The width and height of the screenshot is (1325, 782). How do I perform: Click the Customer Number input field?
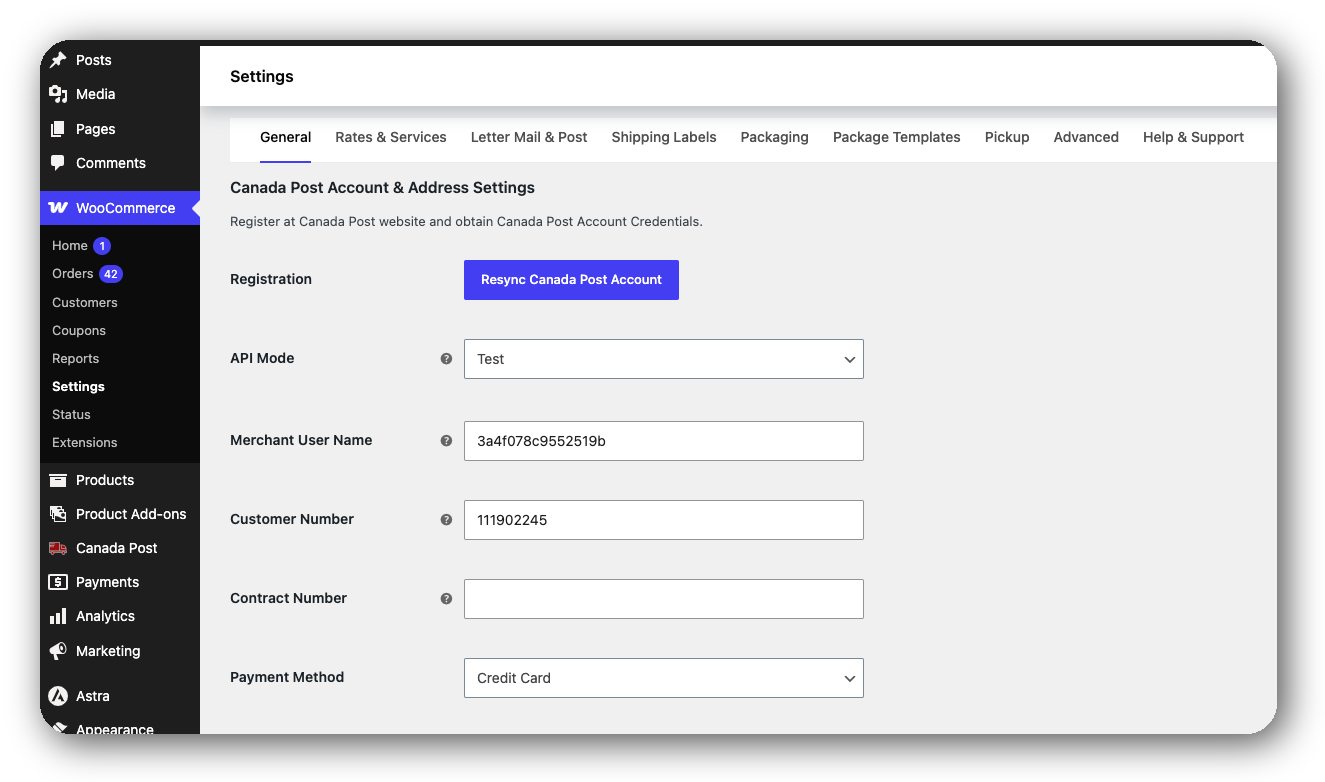click(x=664, y=520)
